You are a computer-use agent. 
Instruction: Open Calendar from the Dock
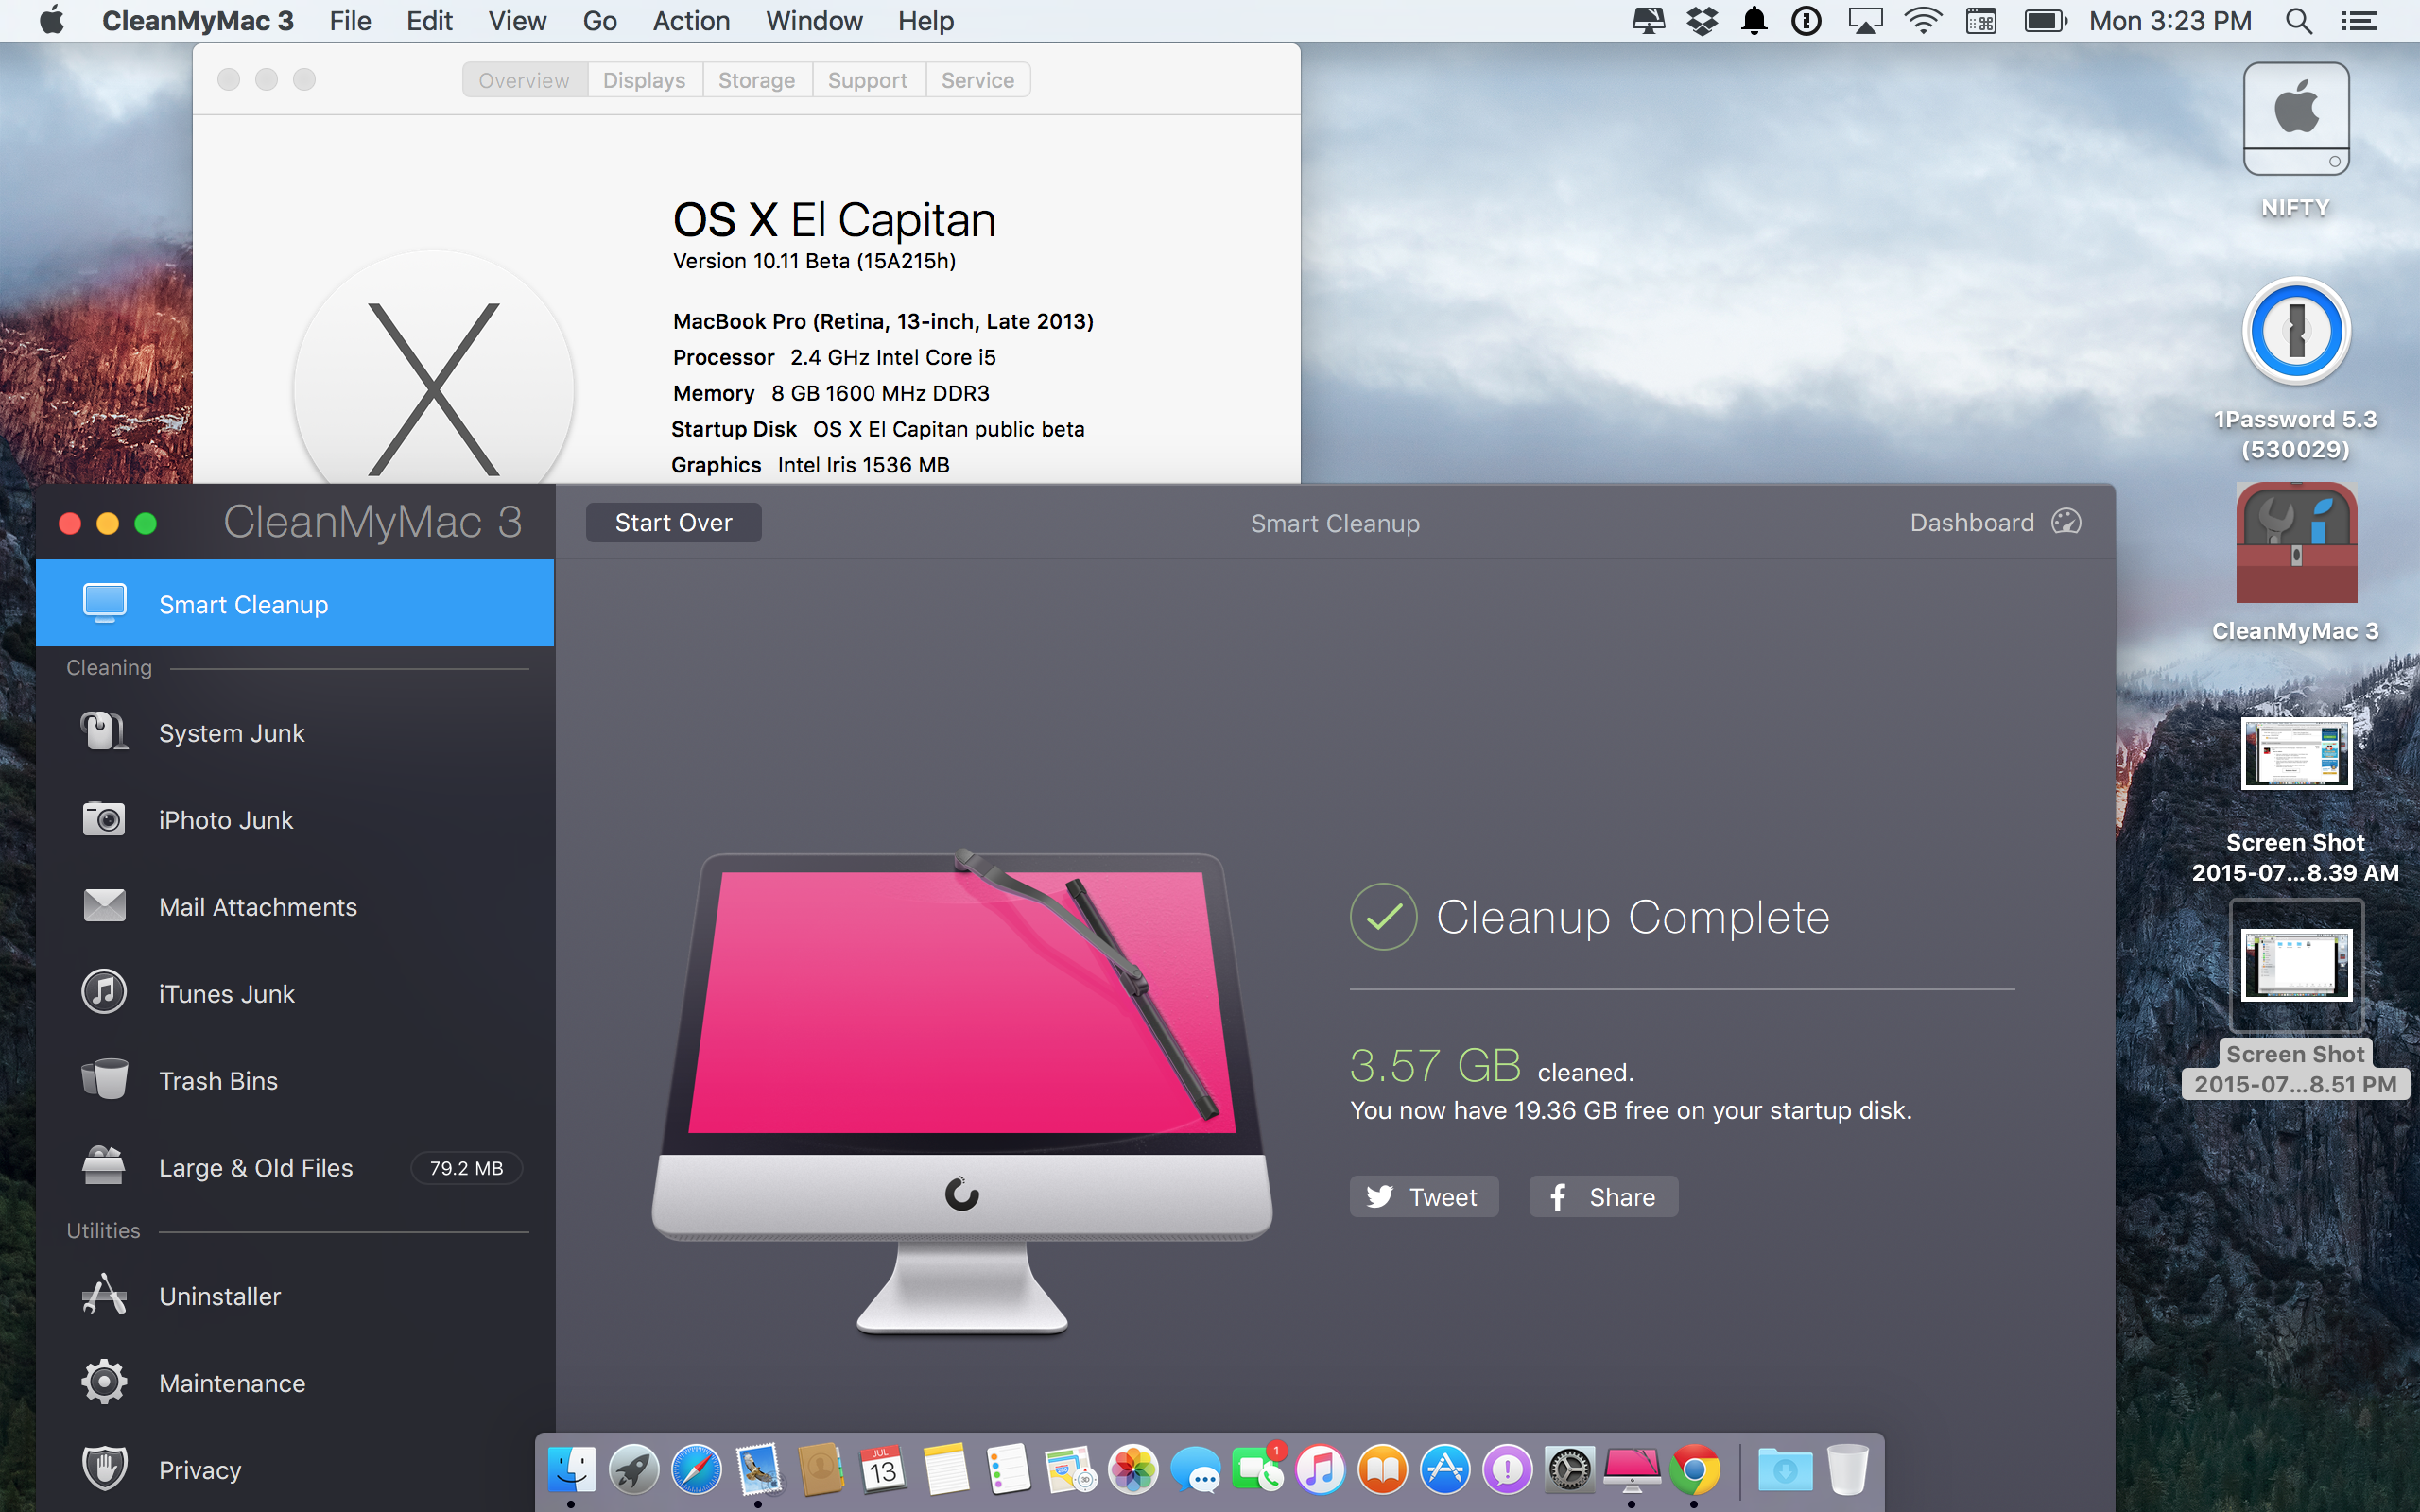click(883, 1469)
